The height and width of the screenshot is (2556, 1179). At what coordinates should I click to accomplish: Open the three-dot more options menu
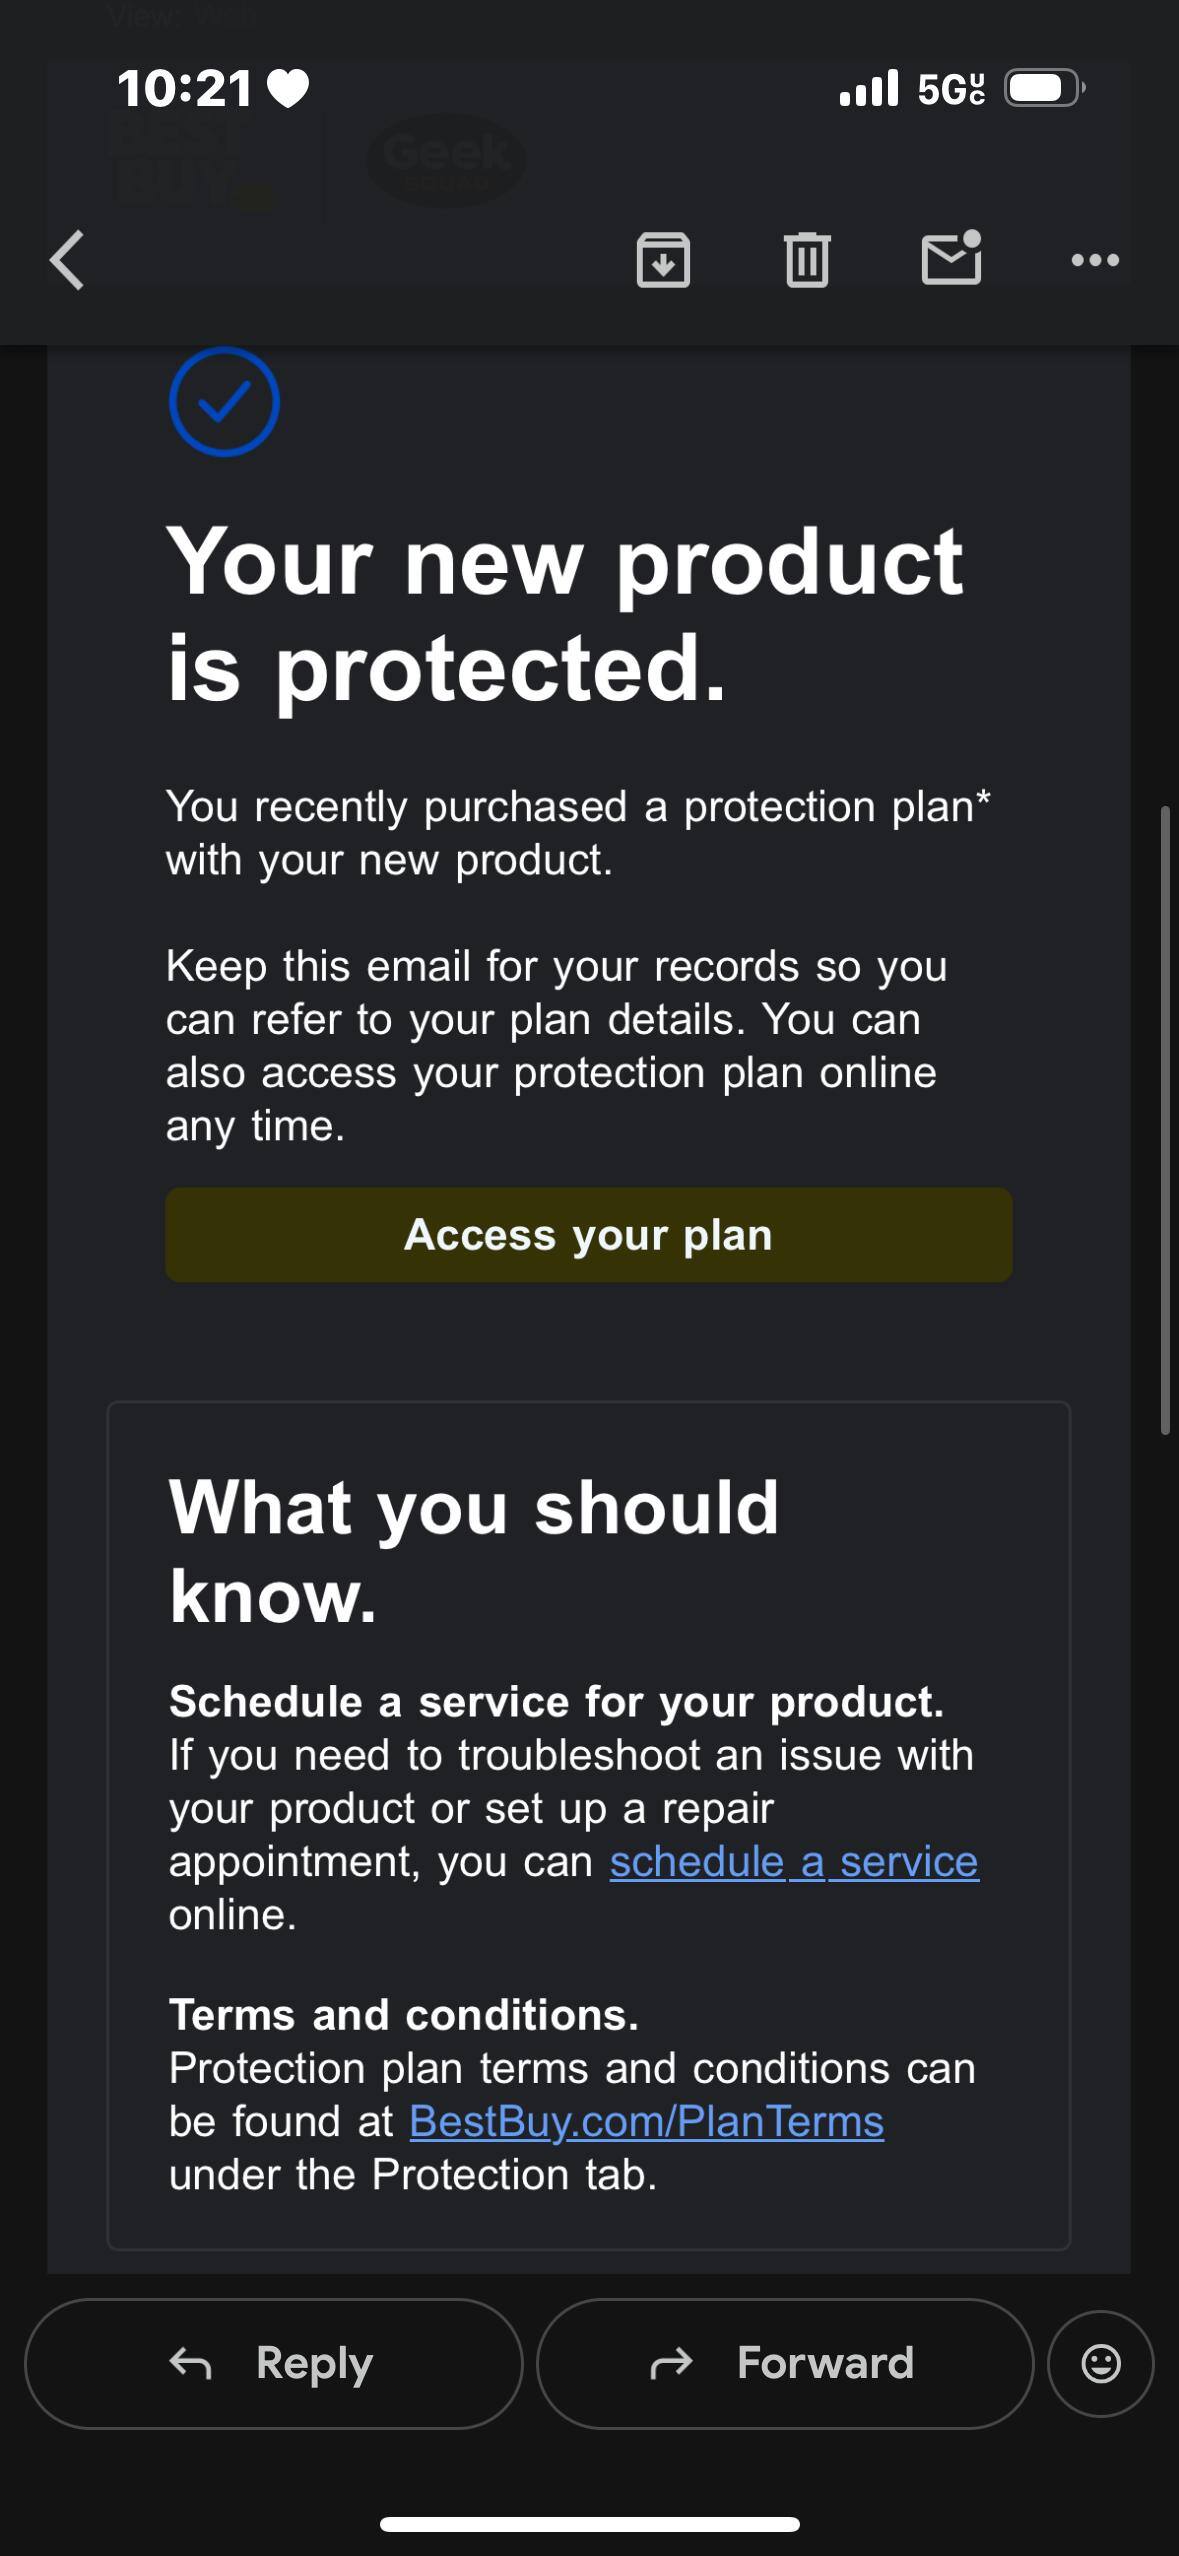1095,260
